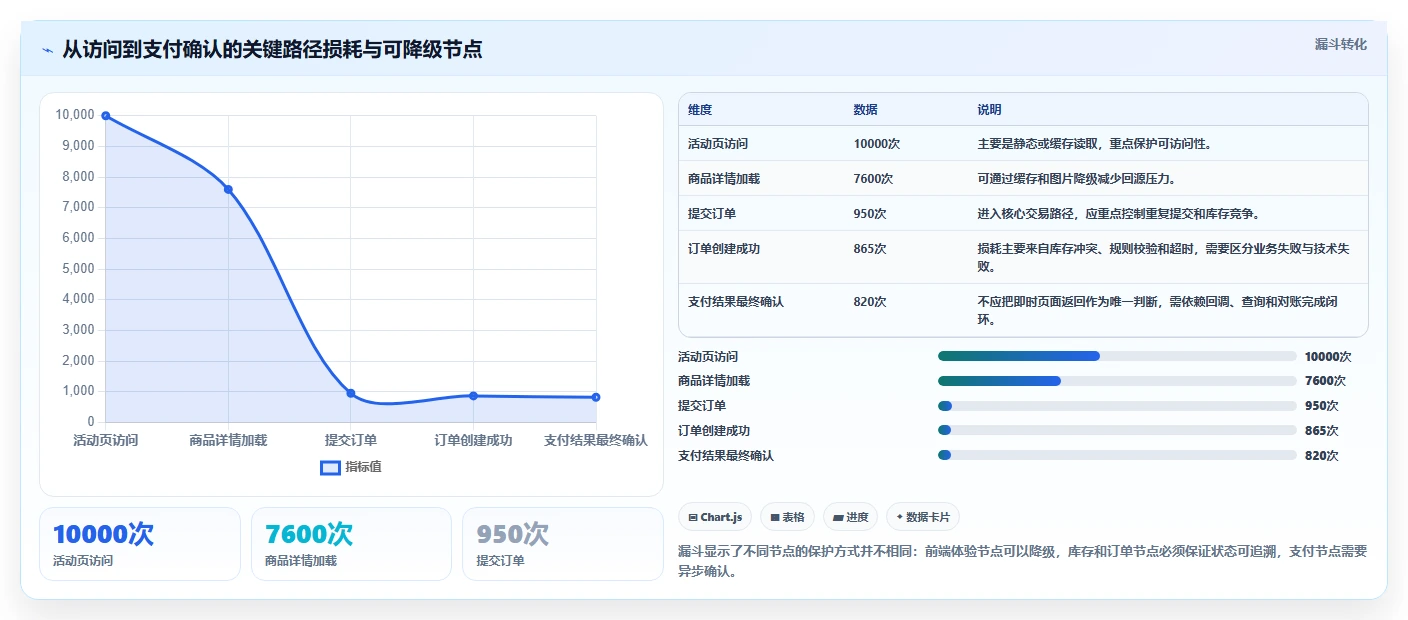Screen dimensions: 1408x620
Task: Open the 950次 提交订单 data card
Action: point(563,544)
